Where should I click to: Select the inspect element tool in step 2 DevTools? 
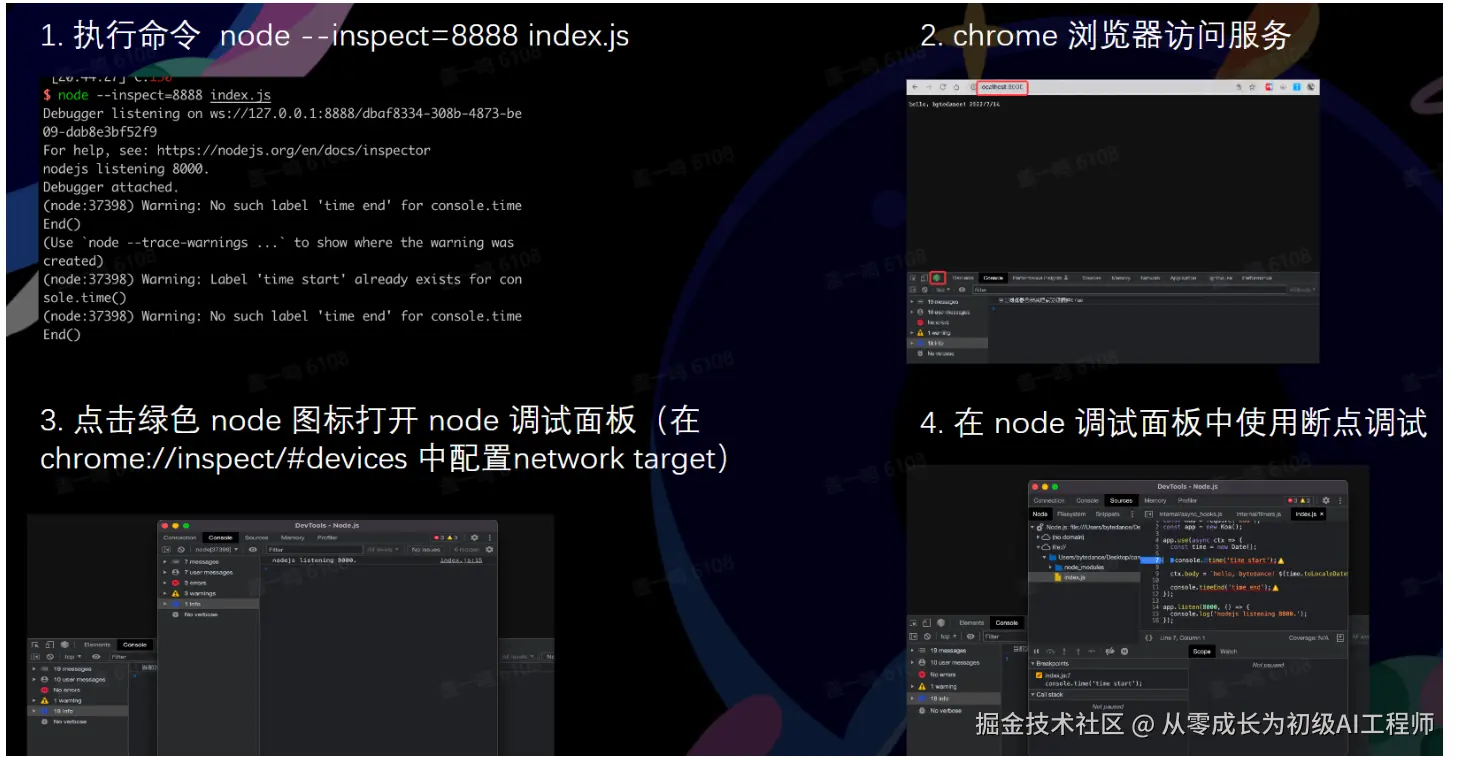(x=914, y=277)
